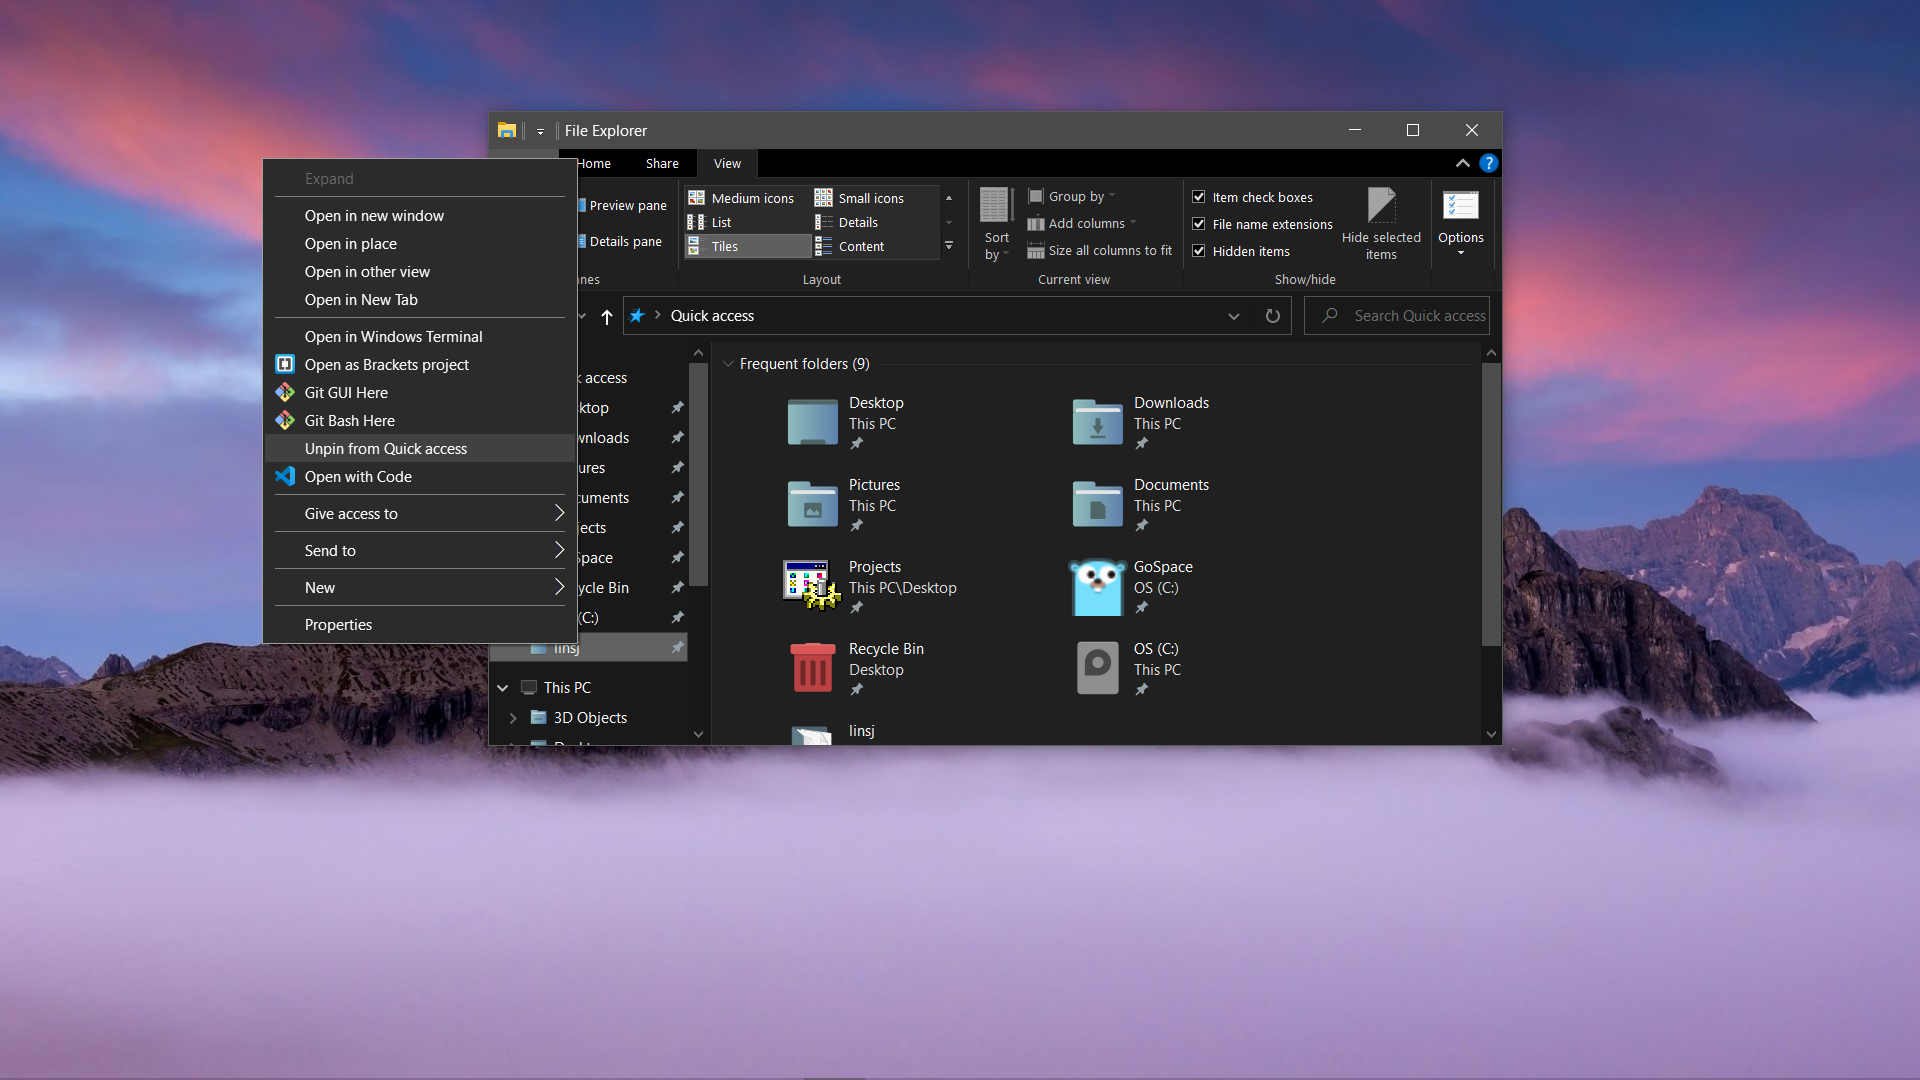
Task: Open the Group by dropdown
Action: point(1078,197)
